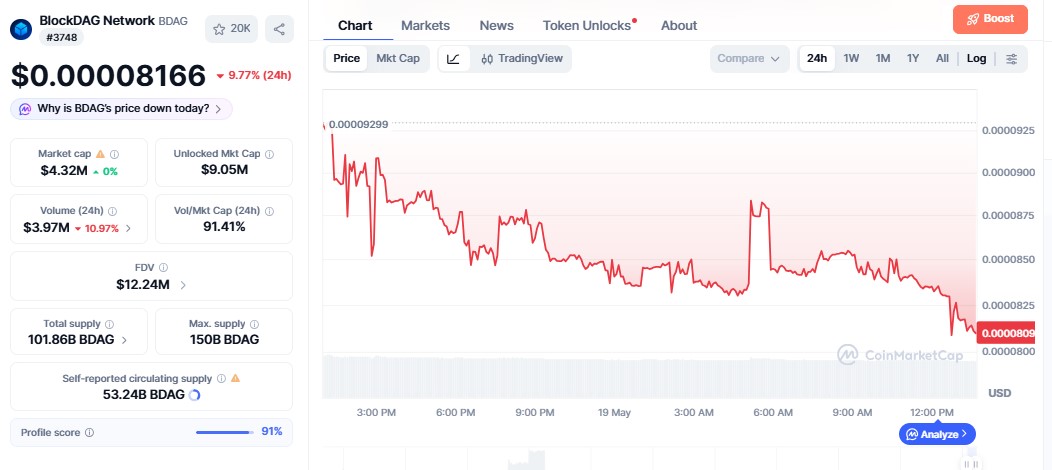Click the Profile score progress bar

pos(225,432)
